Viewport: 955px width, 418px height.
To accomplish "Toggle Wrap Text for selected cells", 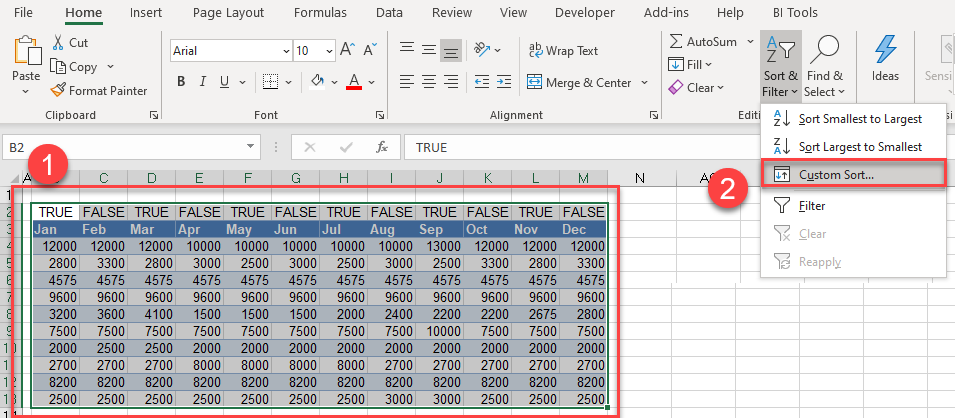I will (x=563, y=50).
